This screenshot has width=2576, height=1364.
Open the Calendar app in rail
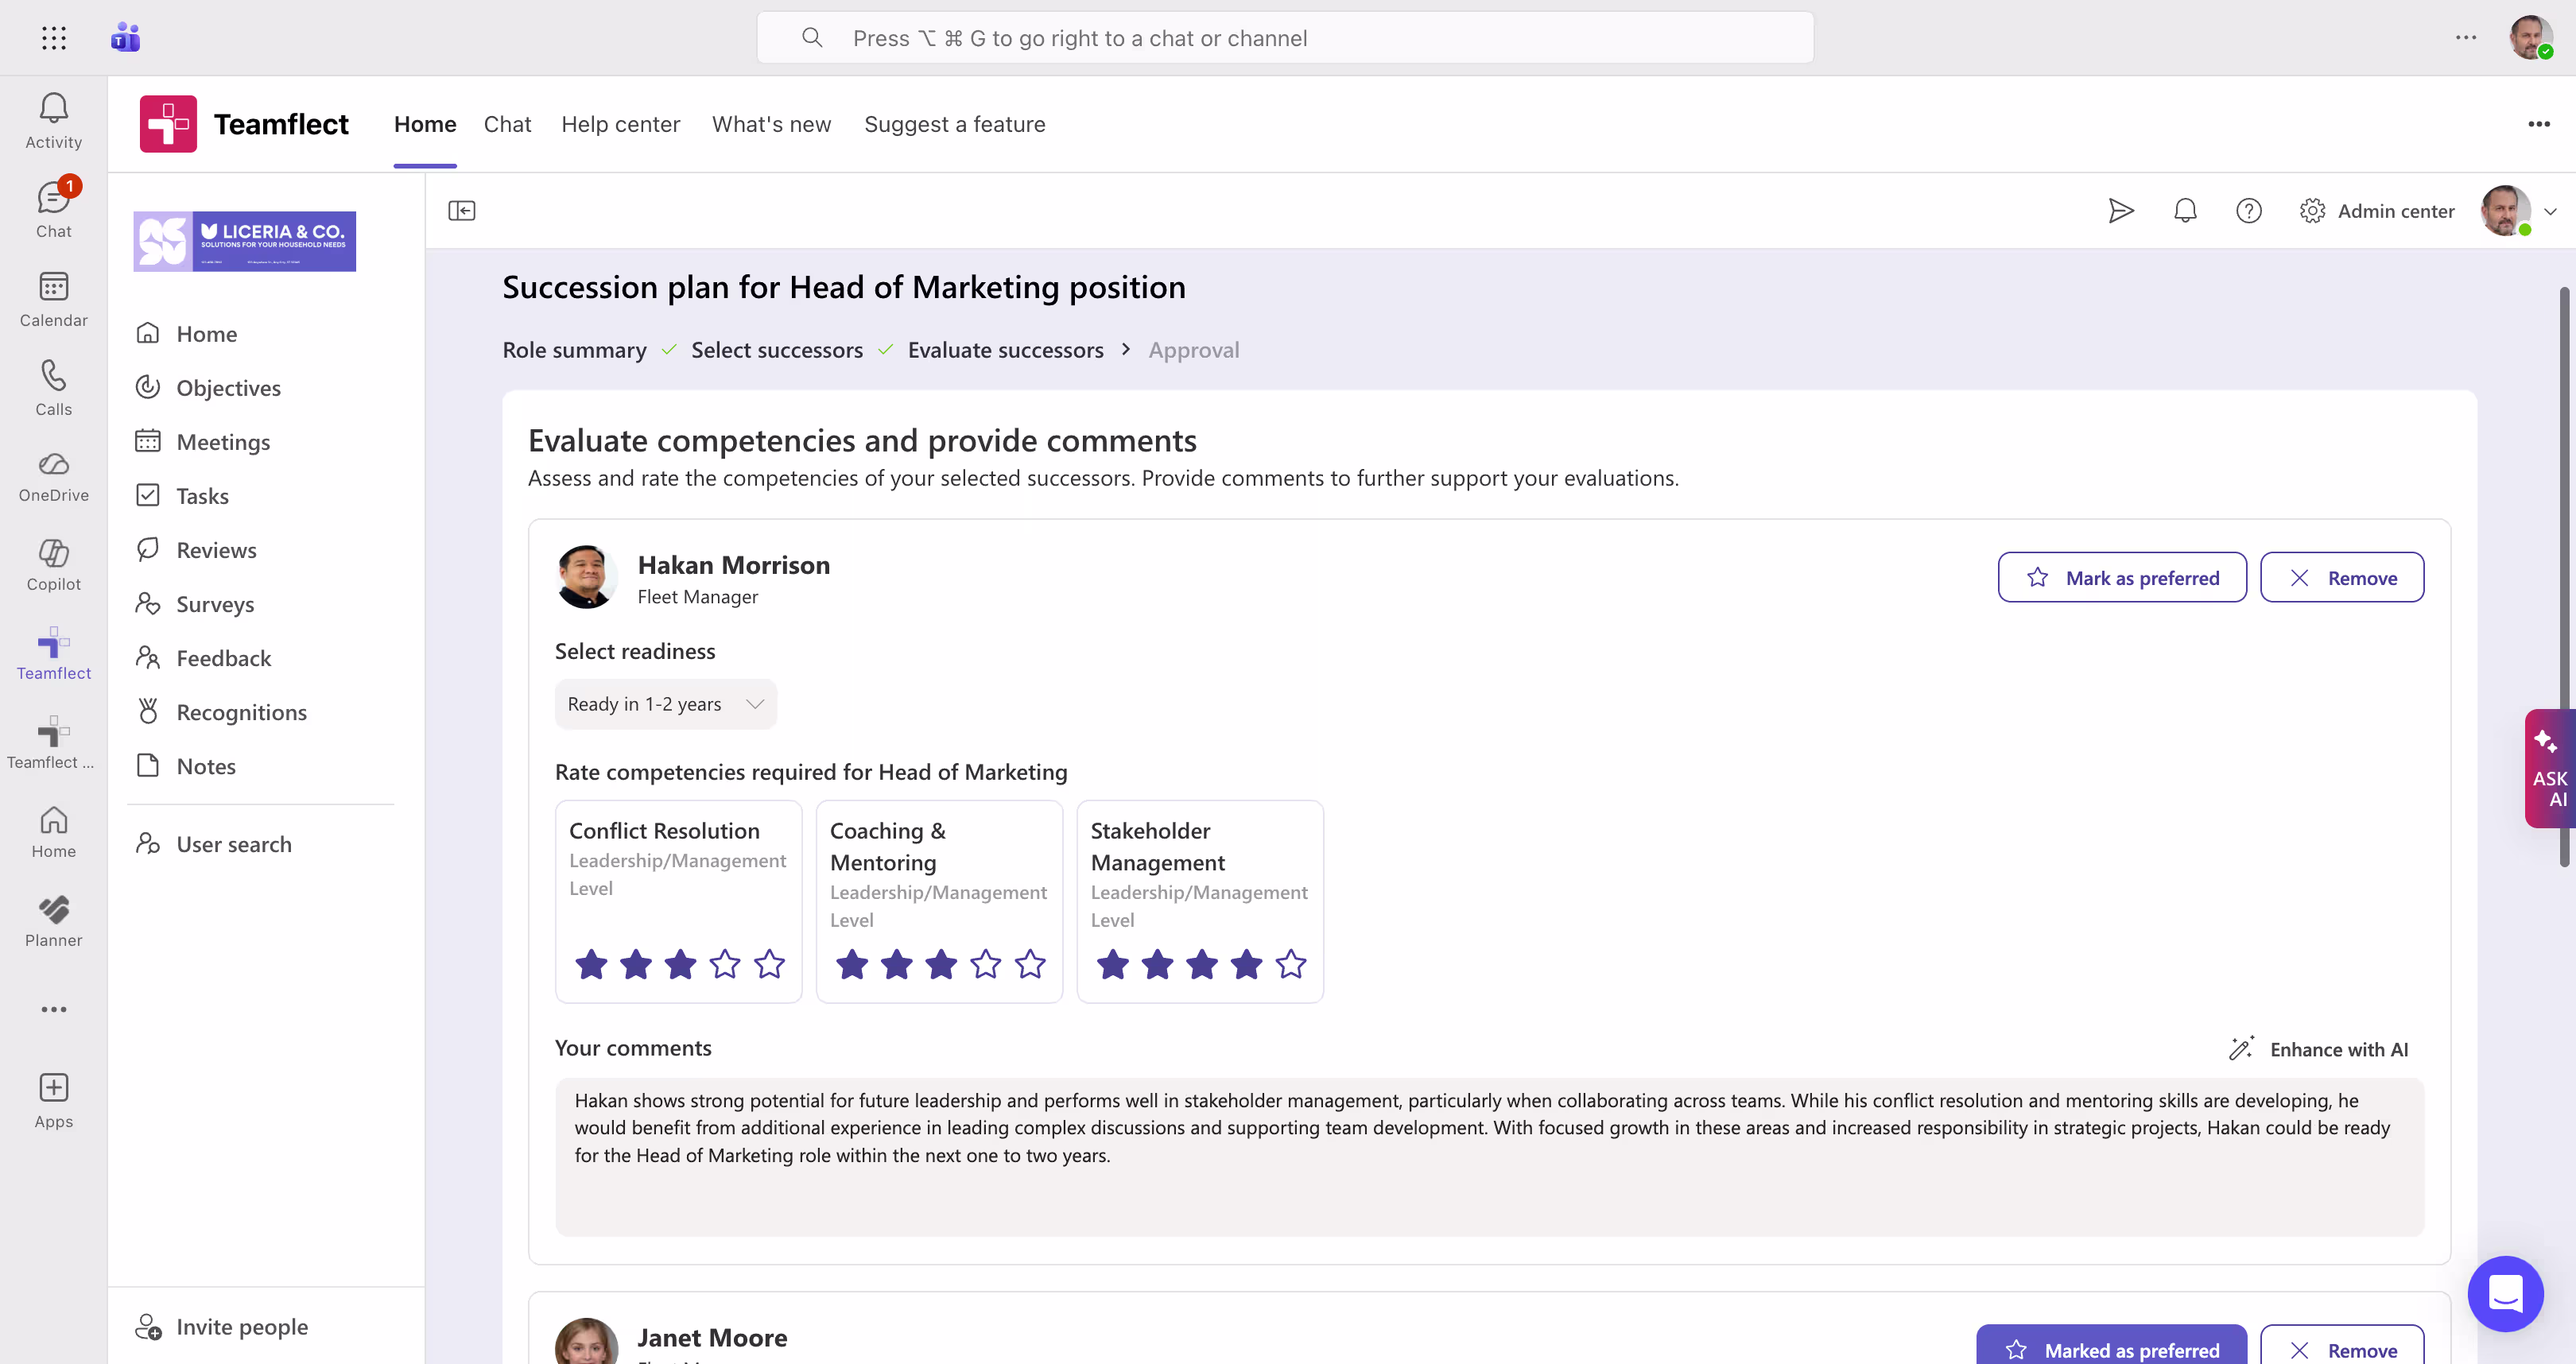click(54, 298)
